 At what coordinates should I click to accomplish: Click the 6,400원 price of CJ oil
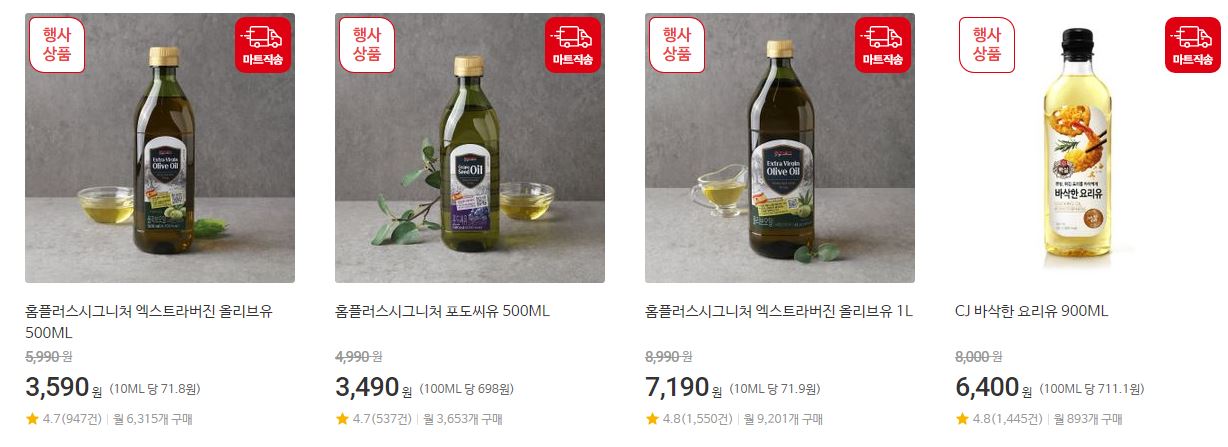tap(994, 388)
